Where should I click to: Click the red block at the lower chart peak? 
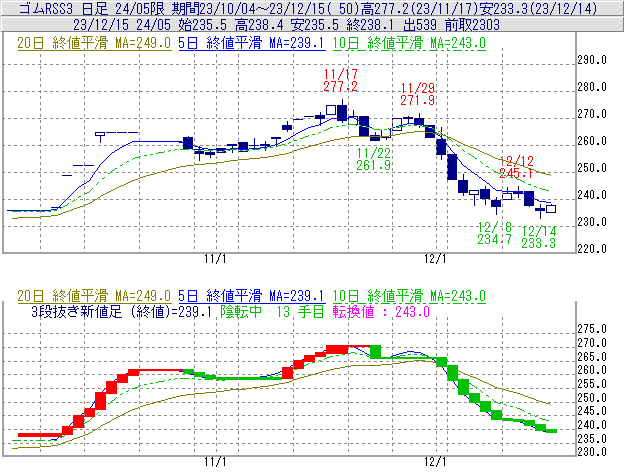point(337,350)
